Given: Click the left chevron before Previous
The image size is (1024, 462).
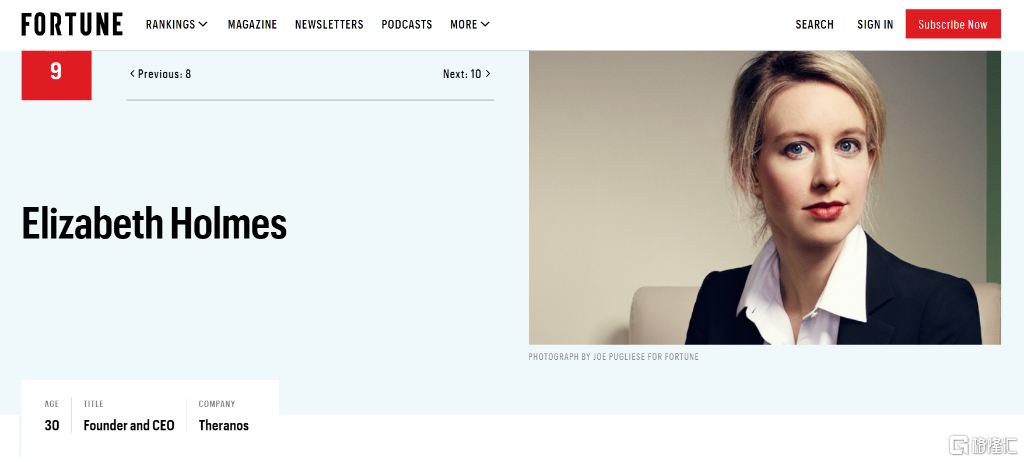Looking at the screenshot, I should [133, 74].
